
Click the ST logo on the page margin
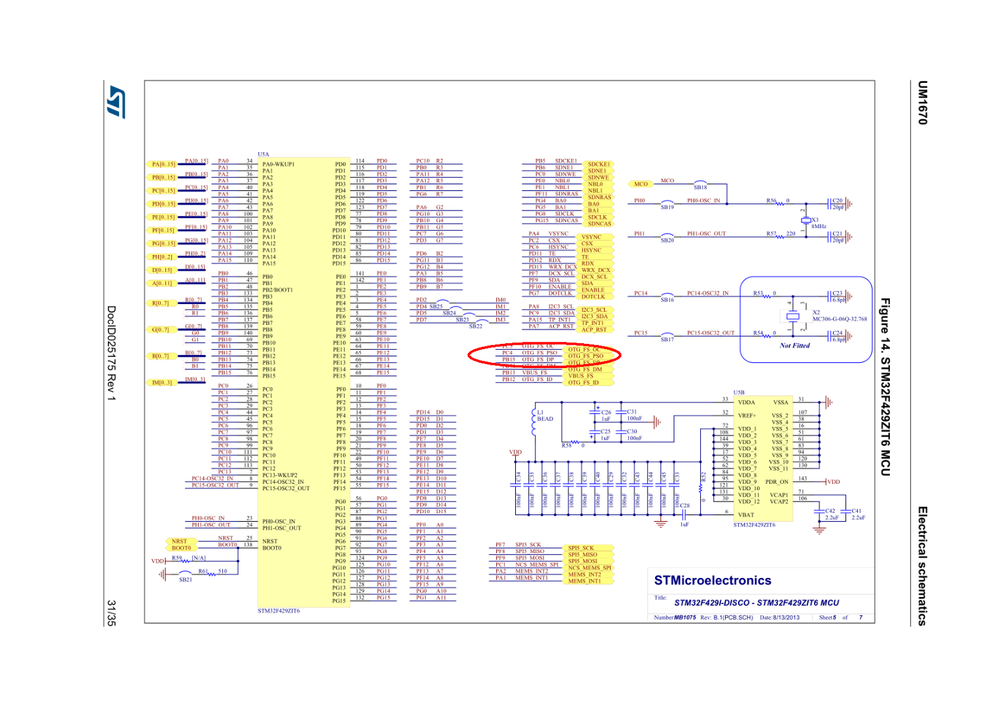pos(116,102)
